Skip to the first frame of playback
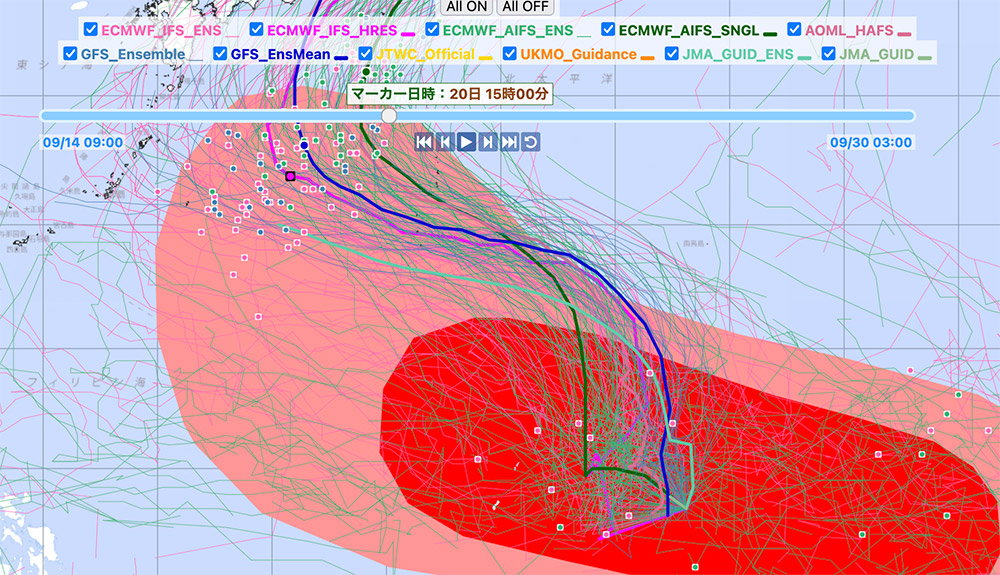The image size is (1000, 575). point(423,142)
